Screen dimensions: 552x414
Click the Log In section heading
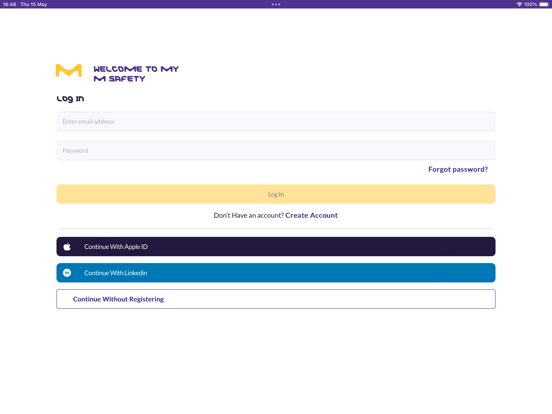[x=70, y=99]
